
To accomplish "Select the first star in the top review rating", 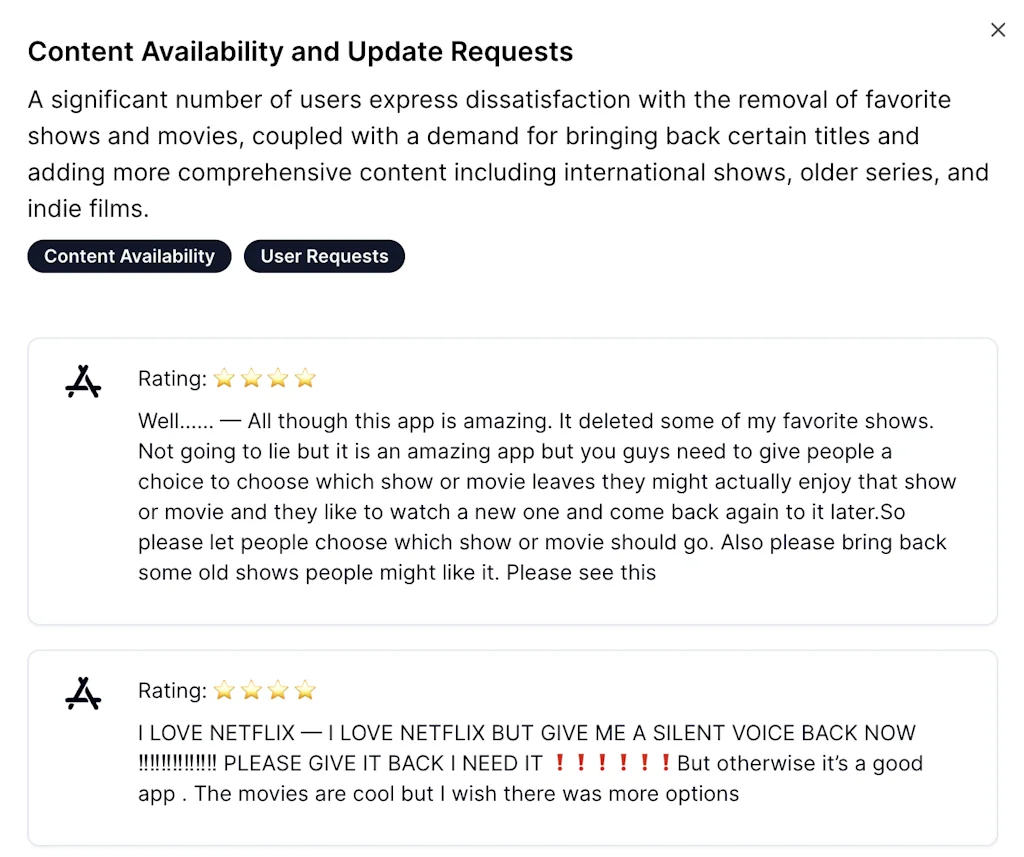I will 224,378.
